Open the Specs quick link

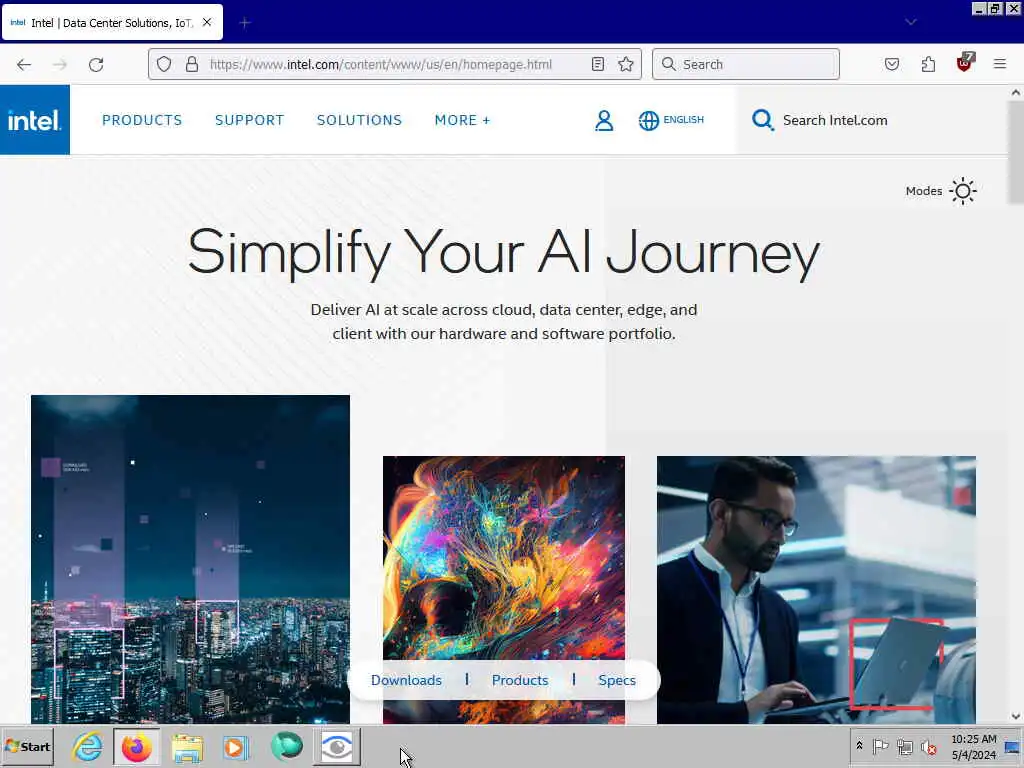pos(616,680)
